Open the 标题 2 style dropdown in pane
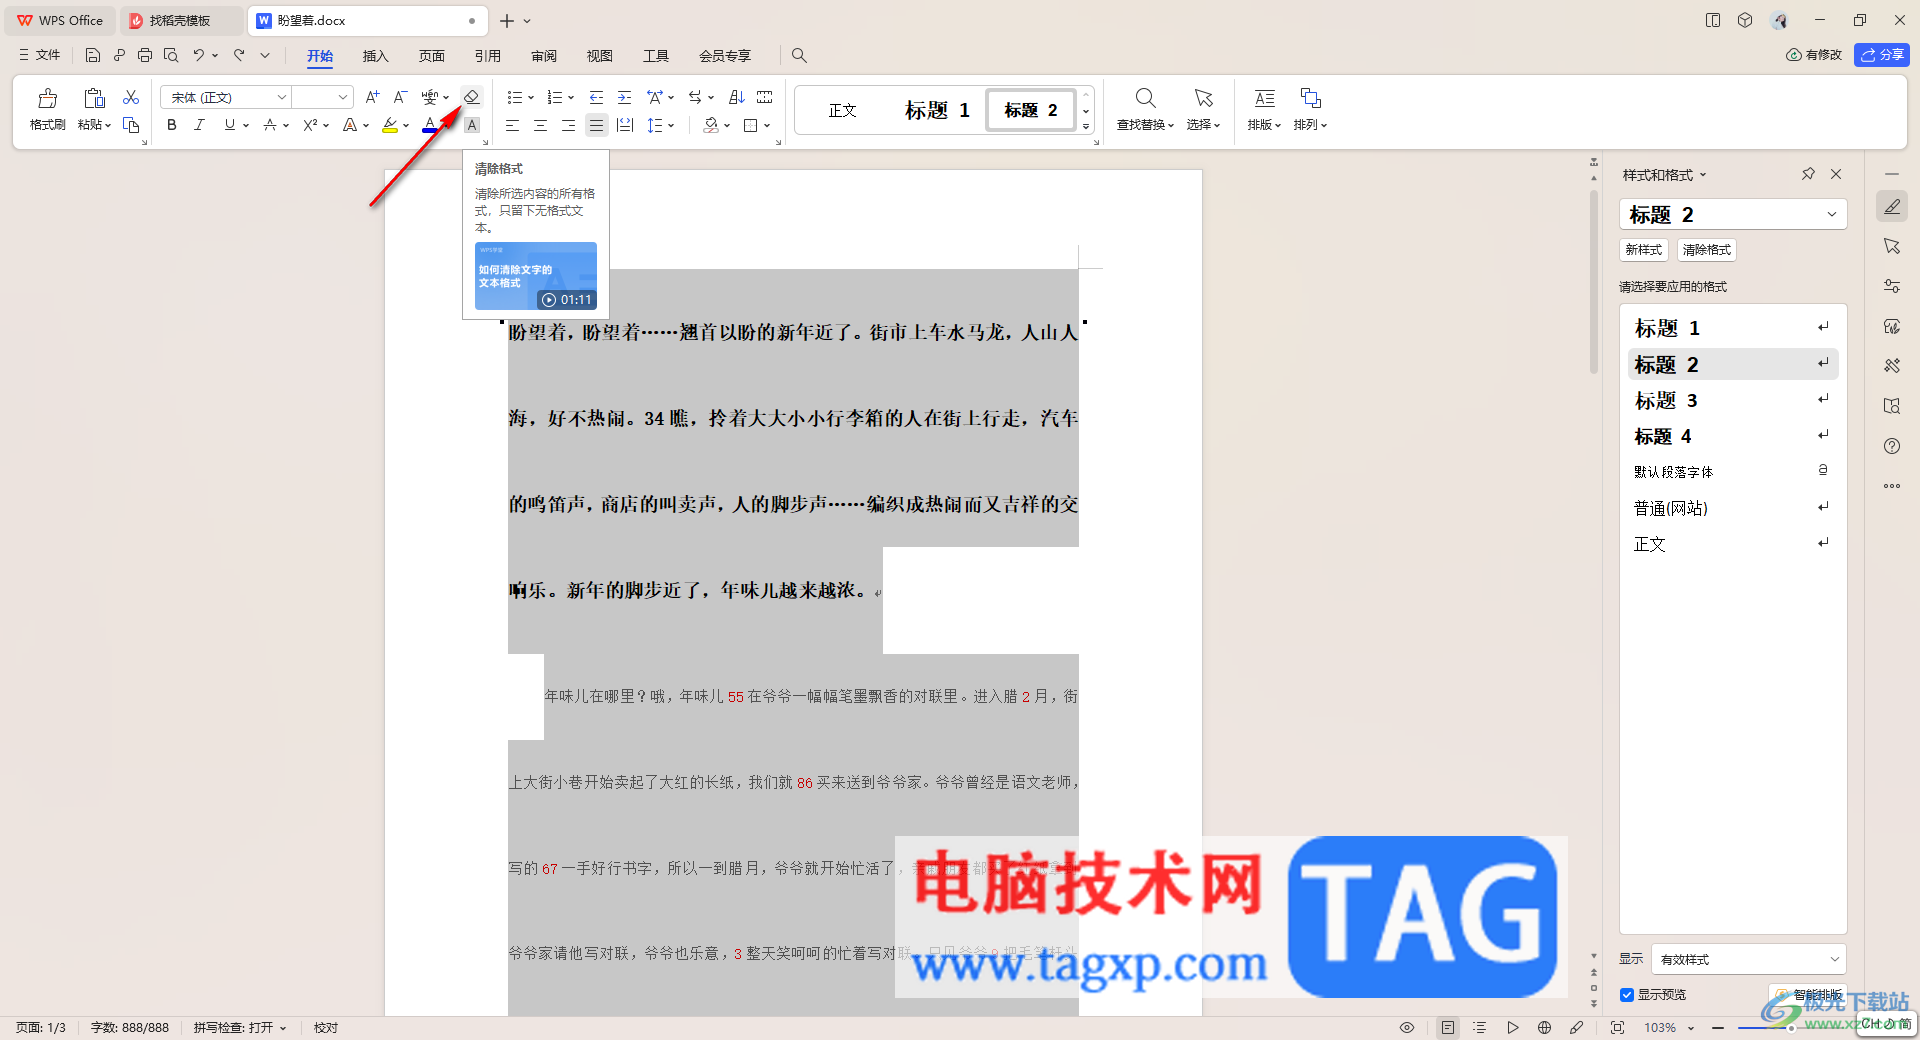The width and height of the screenshot is (1920, 1040). (1832, 214)
